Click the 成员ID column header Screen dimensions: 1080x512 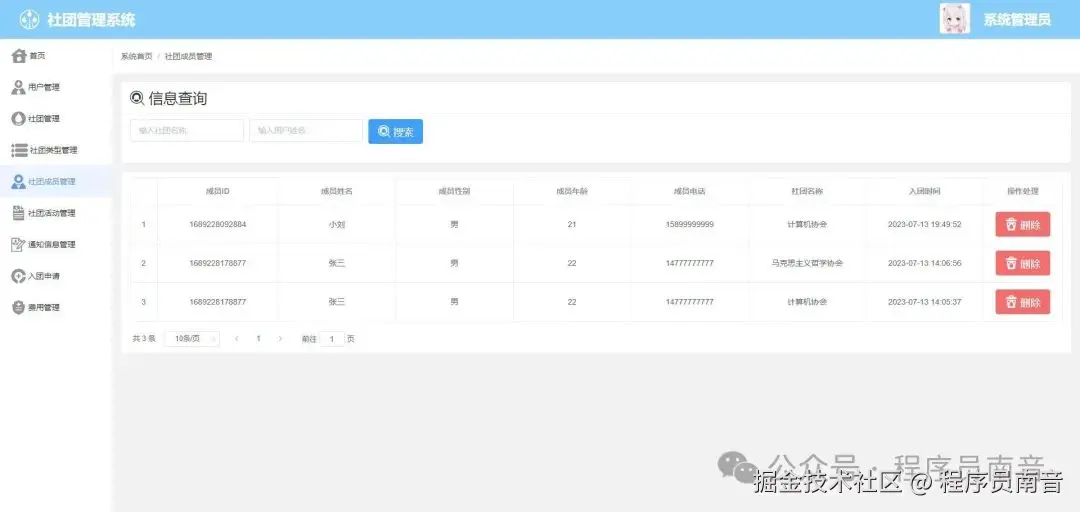[x=218, y=191]
